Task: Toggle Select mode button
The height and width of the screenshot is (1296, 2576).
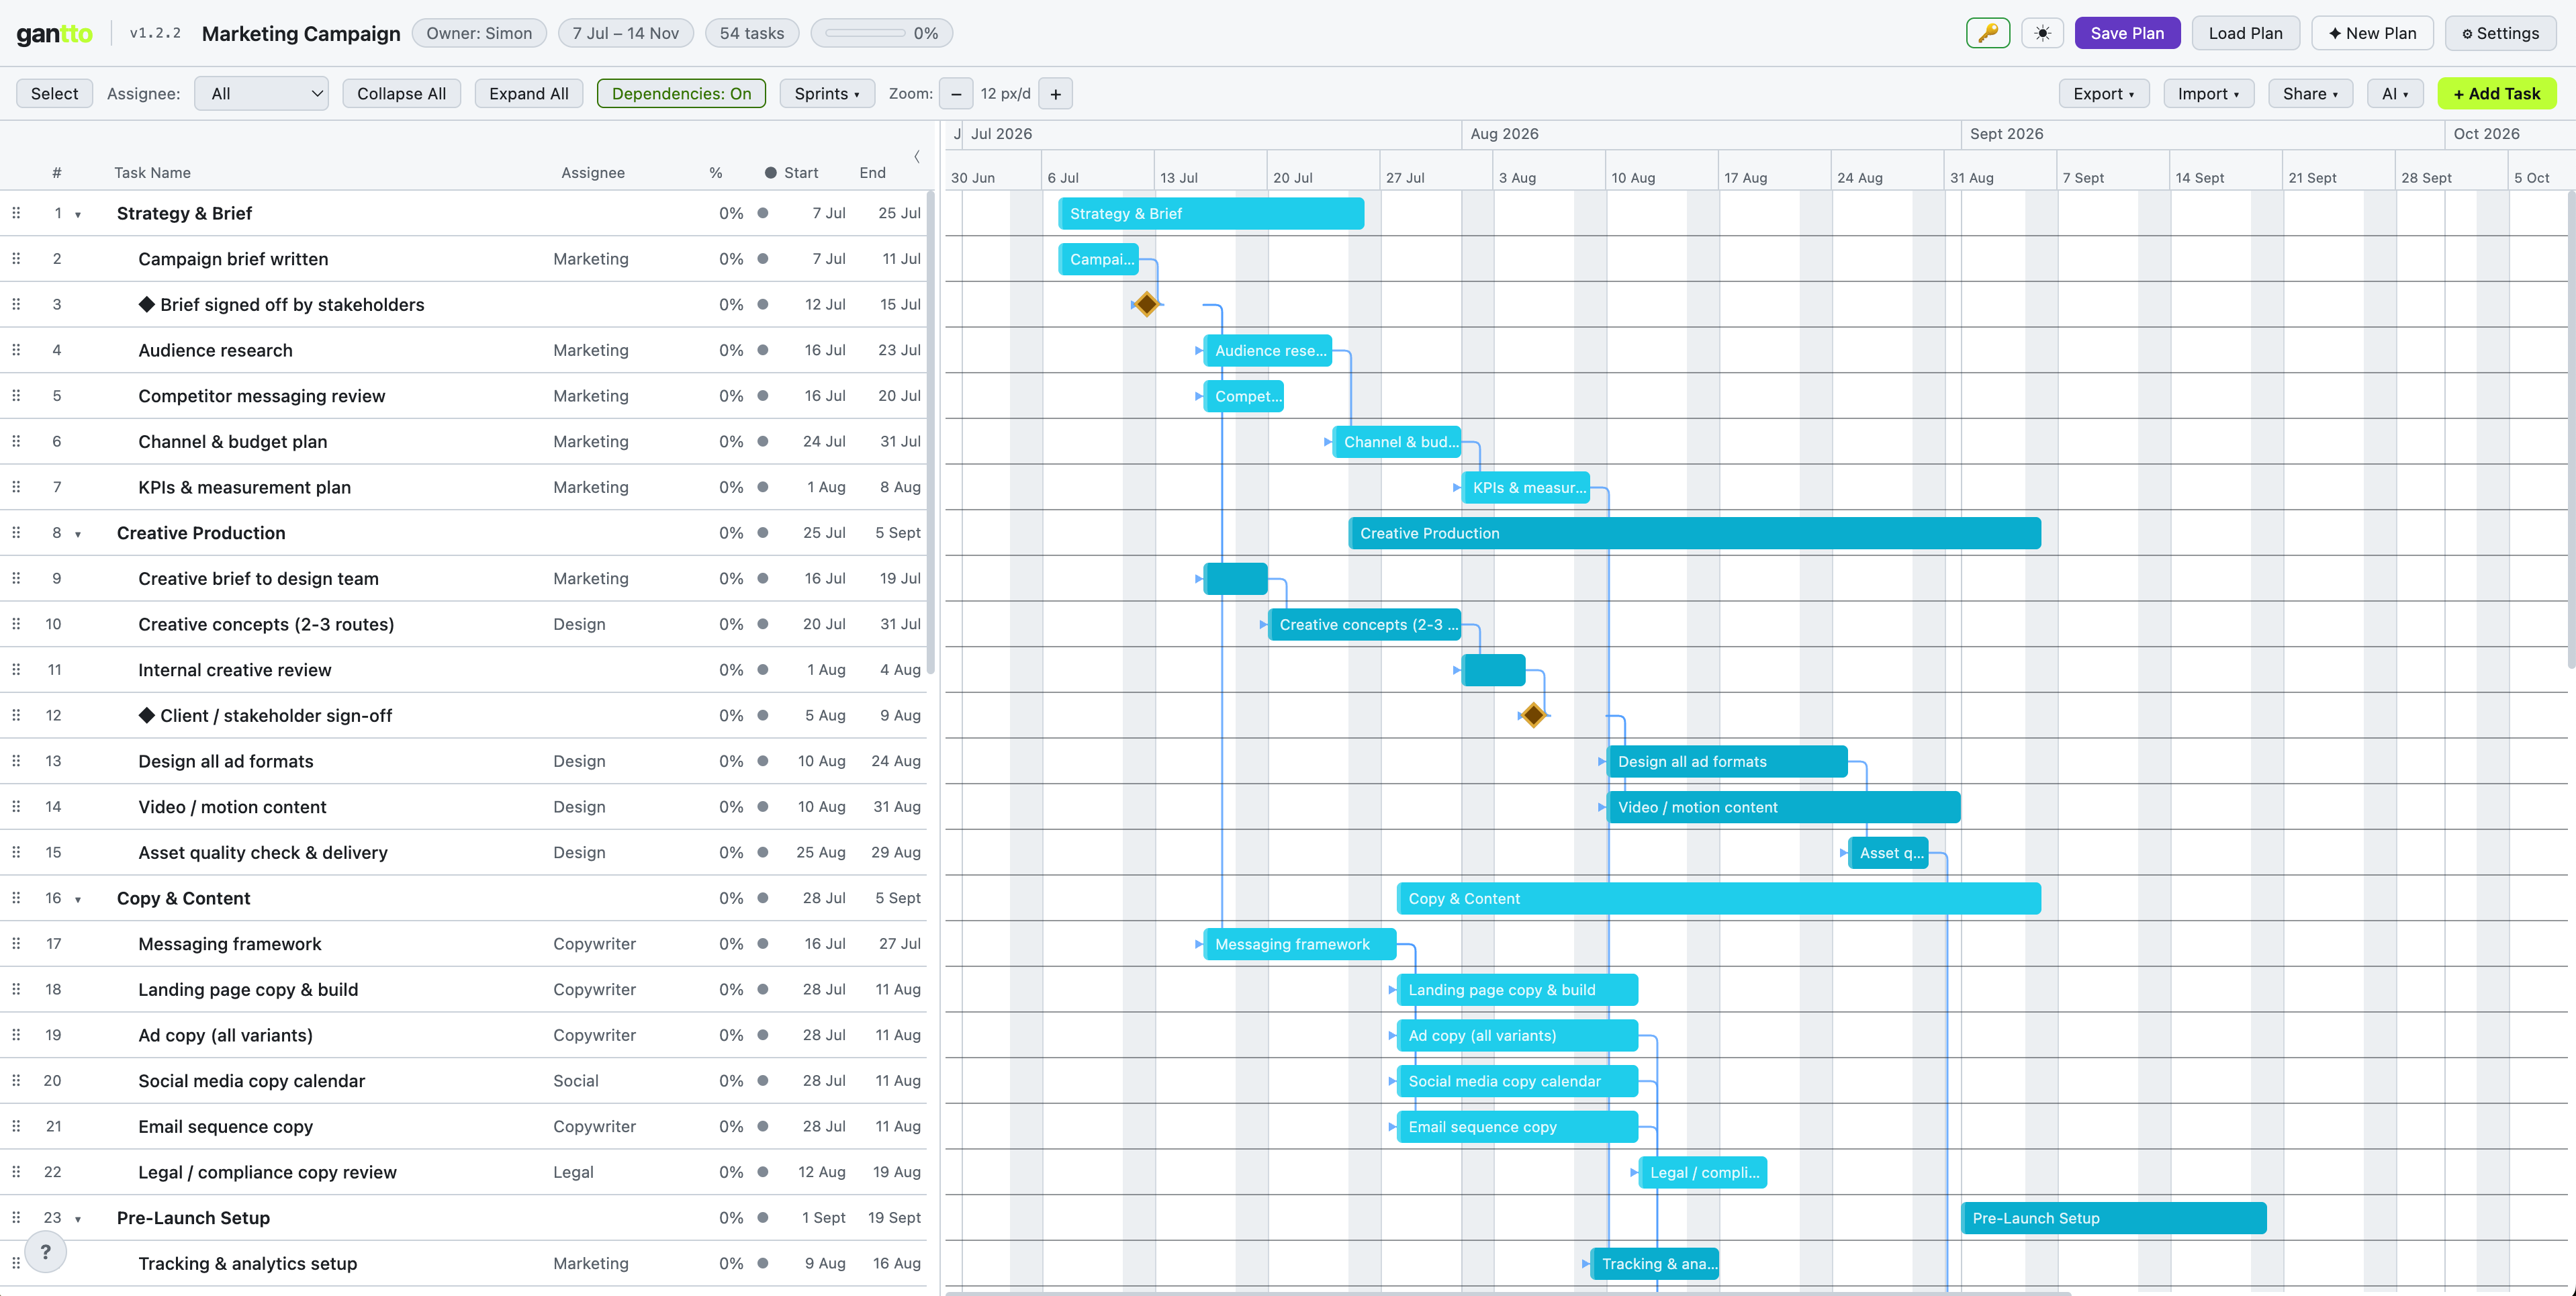Action: (54, 94)
